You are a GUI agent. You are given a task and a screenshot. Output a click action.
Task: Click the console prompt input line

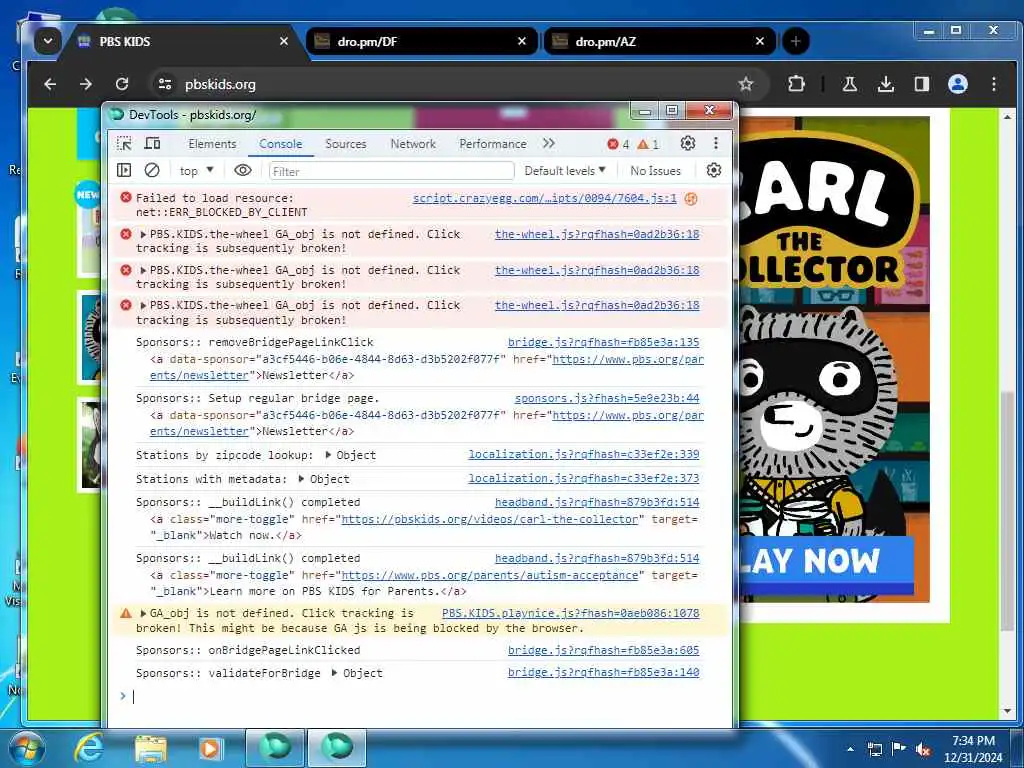[x=418, y=697]
